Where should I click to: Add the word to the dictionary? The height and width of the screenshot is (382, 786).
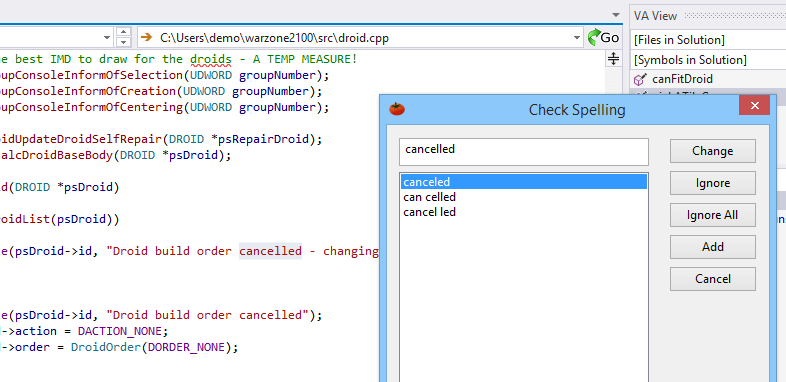(x=712, y=247)
